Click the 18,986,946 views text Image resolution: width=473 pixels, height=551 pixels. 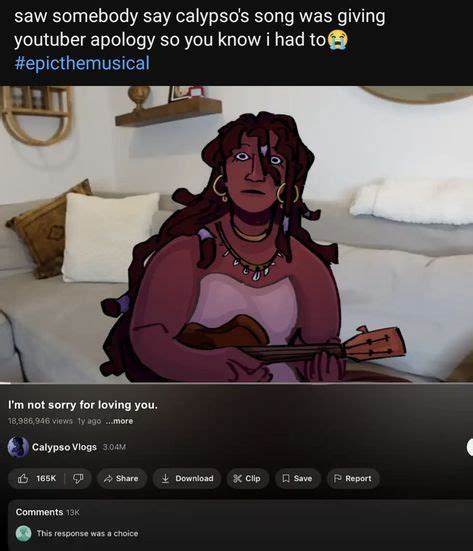pos(40,421)
